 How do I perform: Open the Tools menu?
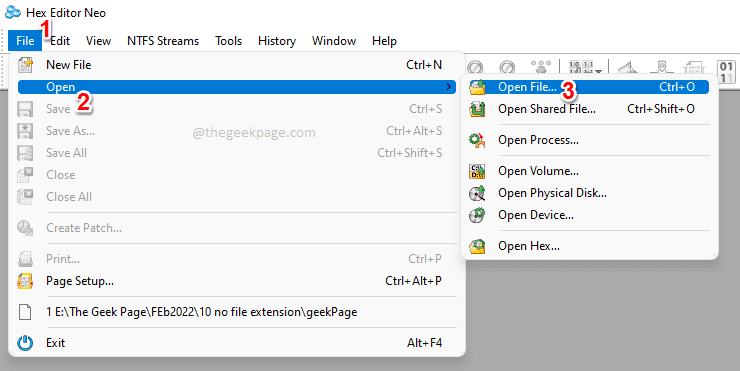pyautogui.click(x=228, y=41)
